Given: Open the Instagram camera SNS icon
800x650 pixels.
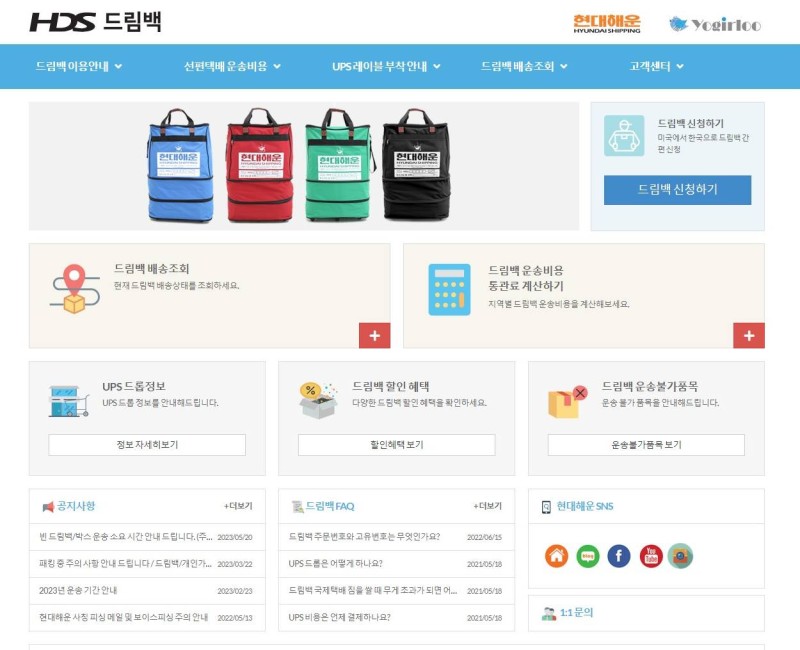Looking at the screenshot, I should (x=680, y=556).
